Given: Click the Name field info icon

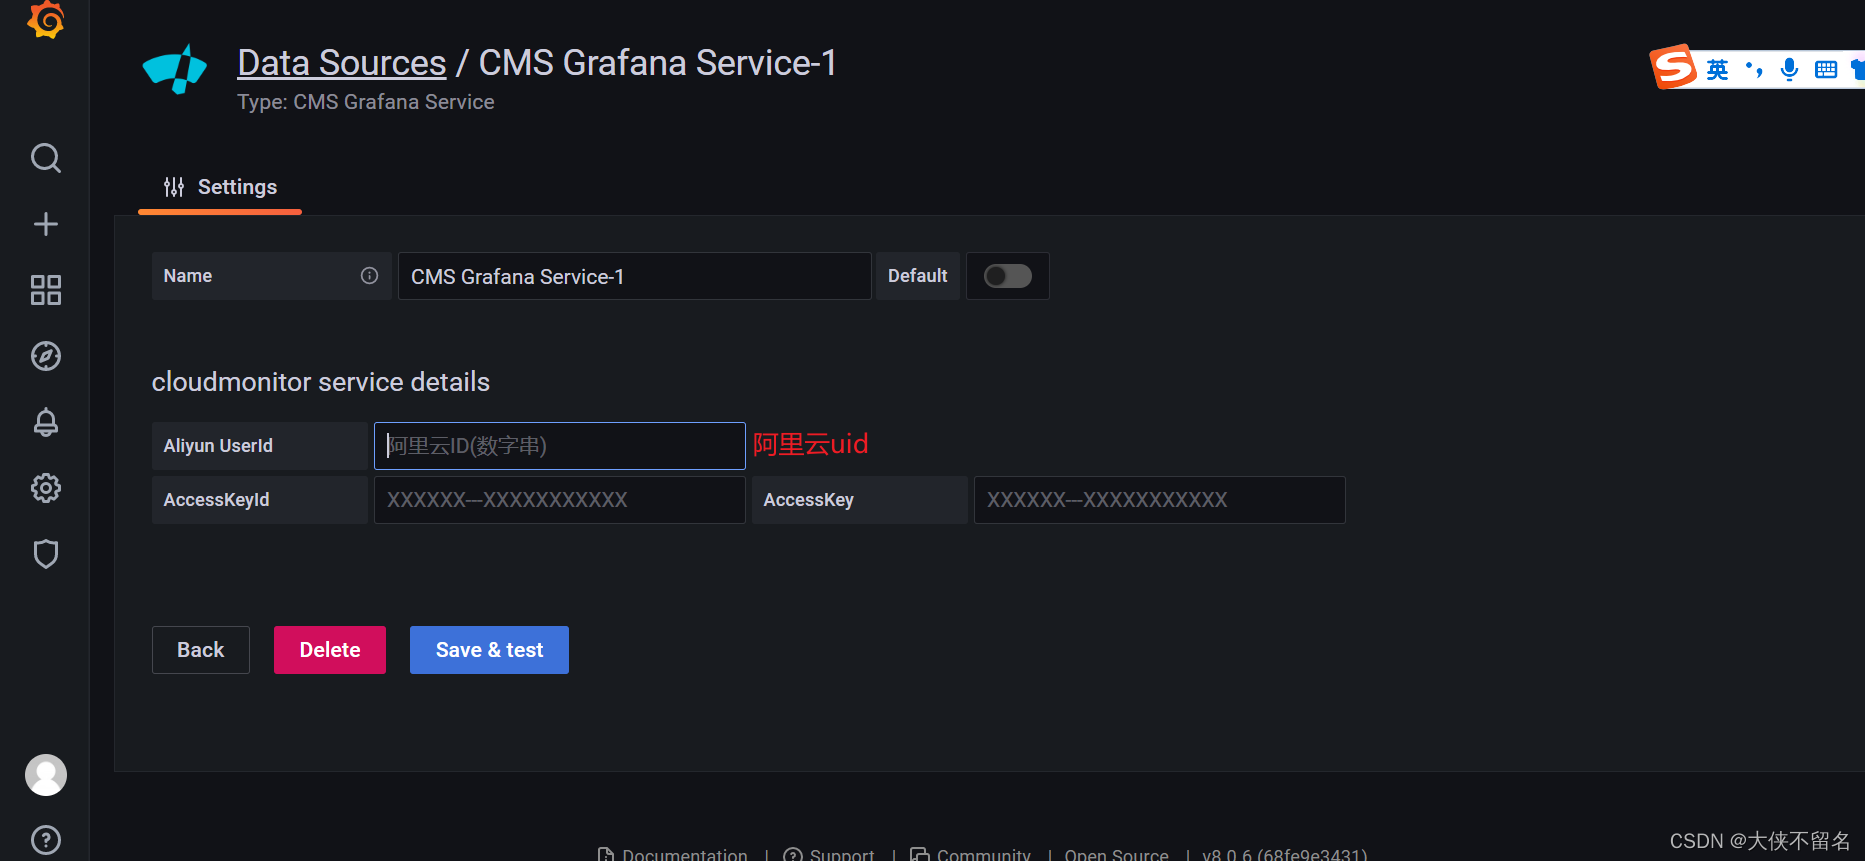Looking at the screenshot, I should click(x=370, y=276).
